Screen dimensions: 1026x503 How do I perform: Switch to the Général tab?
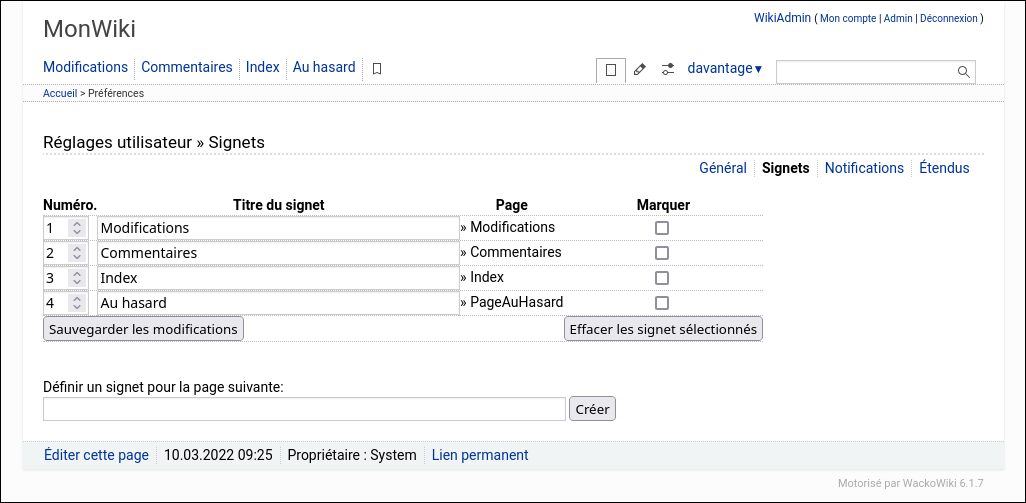tap(722, 168)
